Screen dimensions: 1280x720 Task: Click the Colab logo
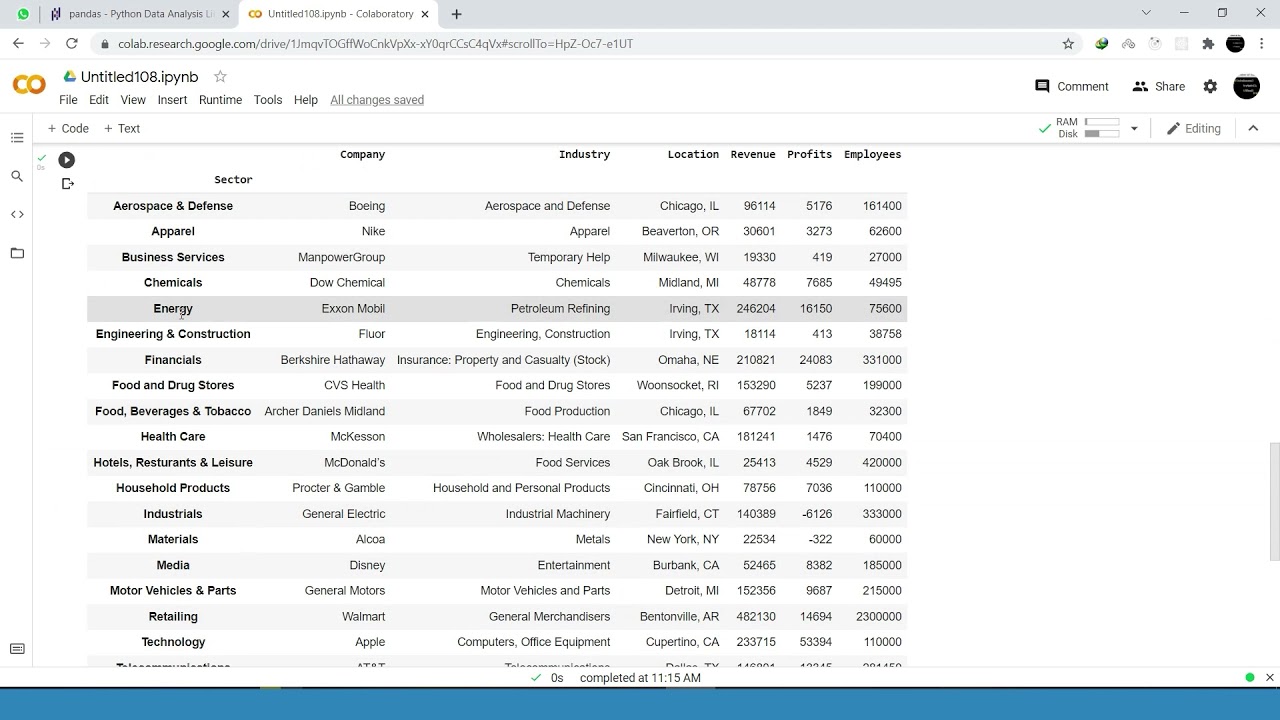pos(29,86)
